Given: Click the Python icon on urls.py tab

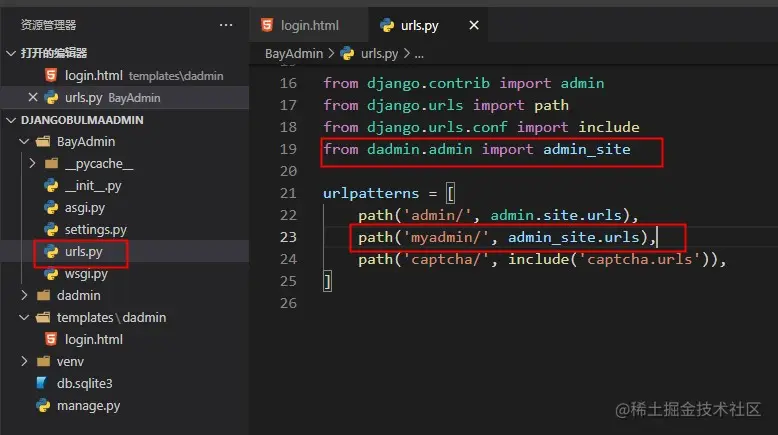Looking at the screenshot, I should click(387, 25).
